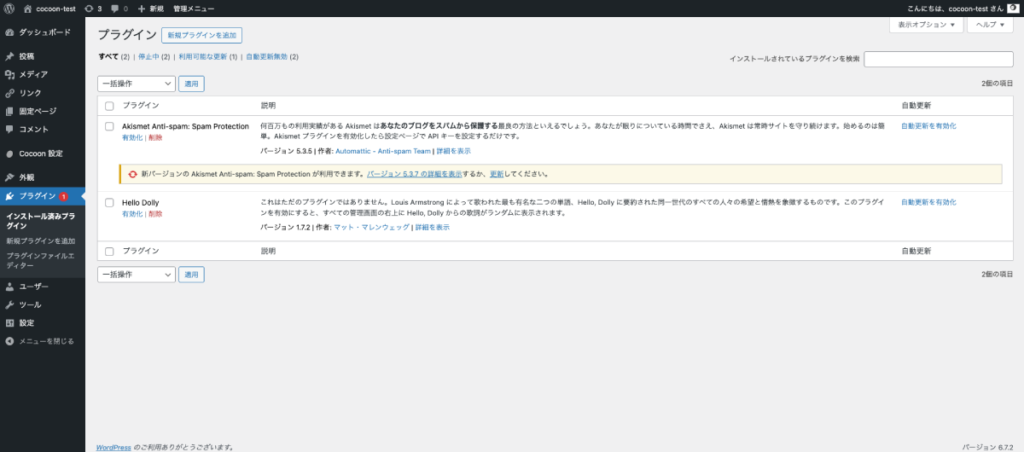The width and height of the screenshot is (1024, 452).
Task: Click the red update icon in Akismet notice
Action: point(133,174)
